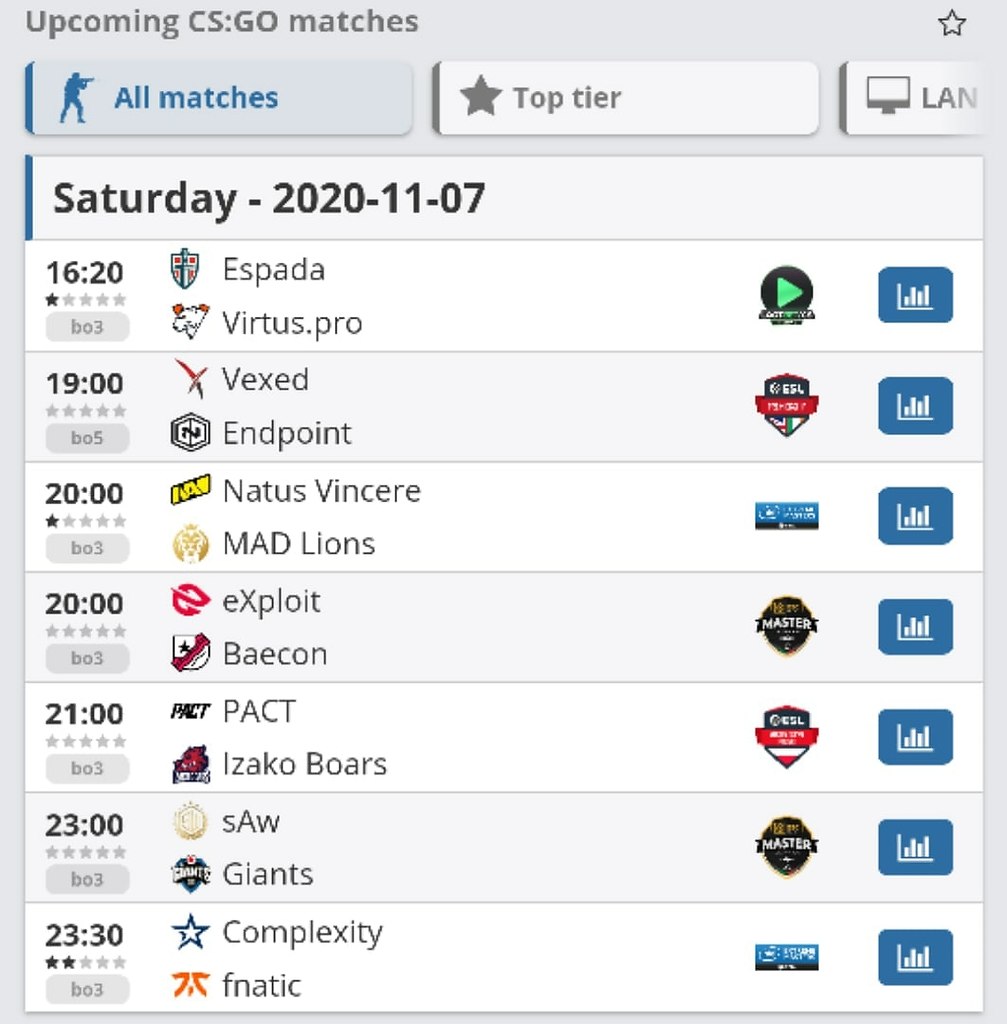Switch to Top tier tab
1007x1024 pixels.
tap(626, 98)
